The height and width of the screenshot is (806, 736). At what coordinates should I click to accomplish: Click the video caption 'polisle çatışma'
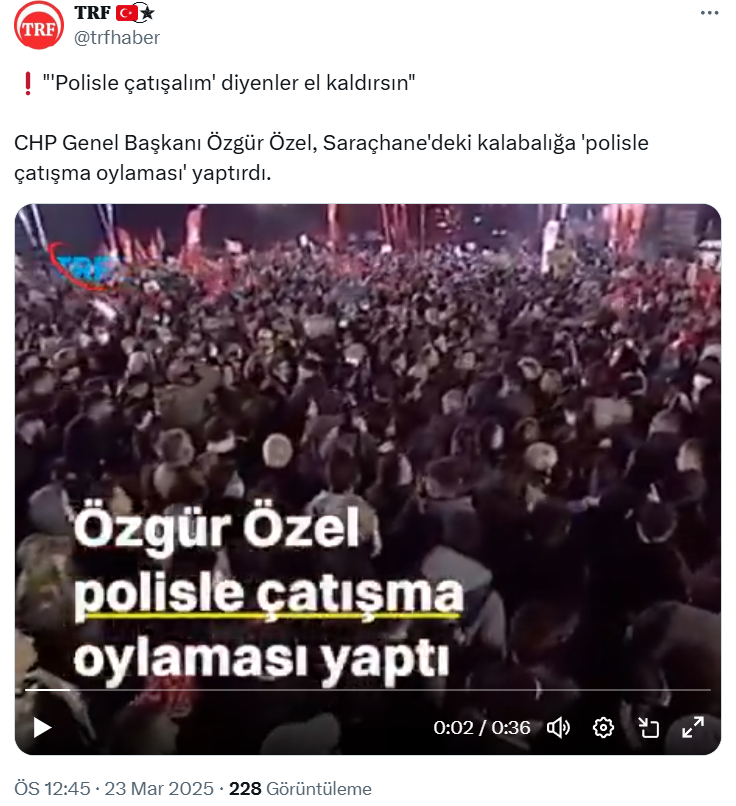pos(269,594)
